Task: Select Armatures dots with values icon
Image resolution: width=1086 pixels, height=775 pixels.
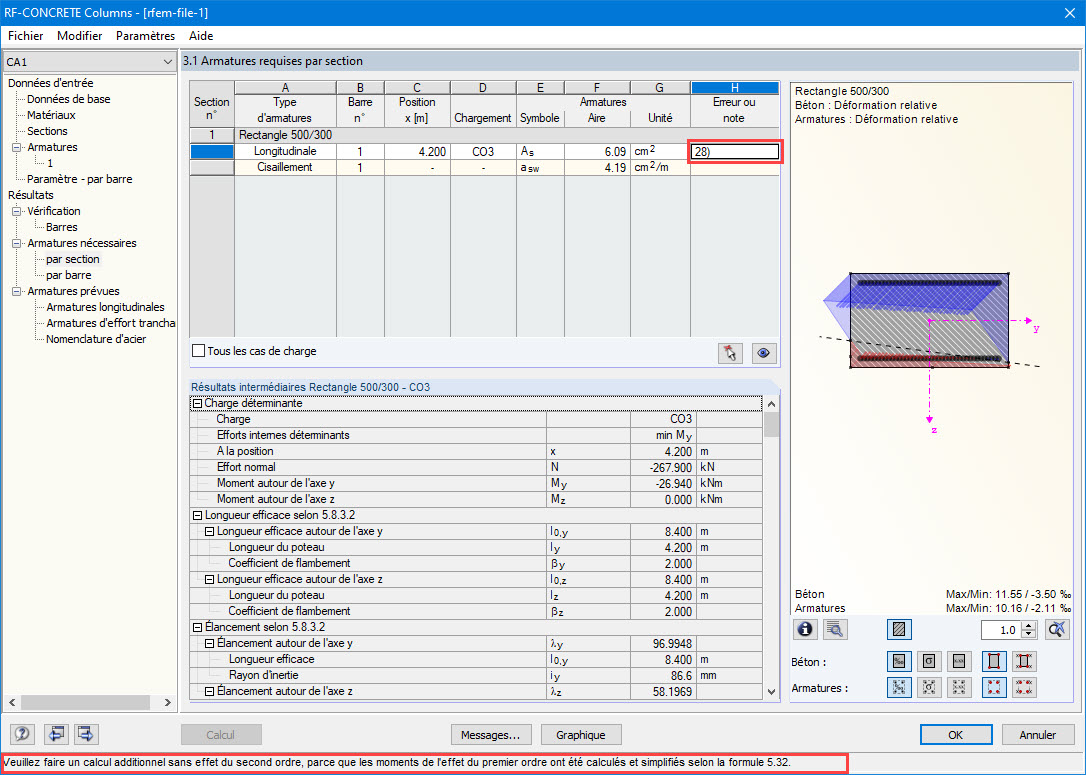Action: coord(1024,687)
